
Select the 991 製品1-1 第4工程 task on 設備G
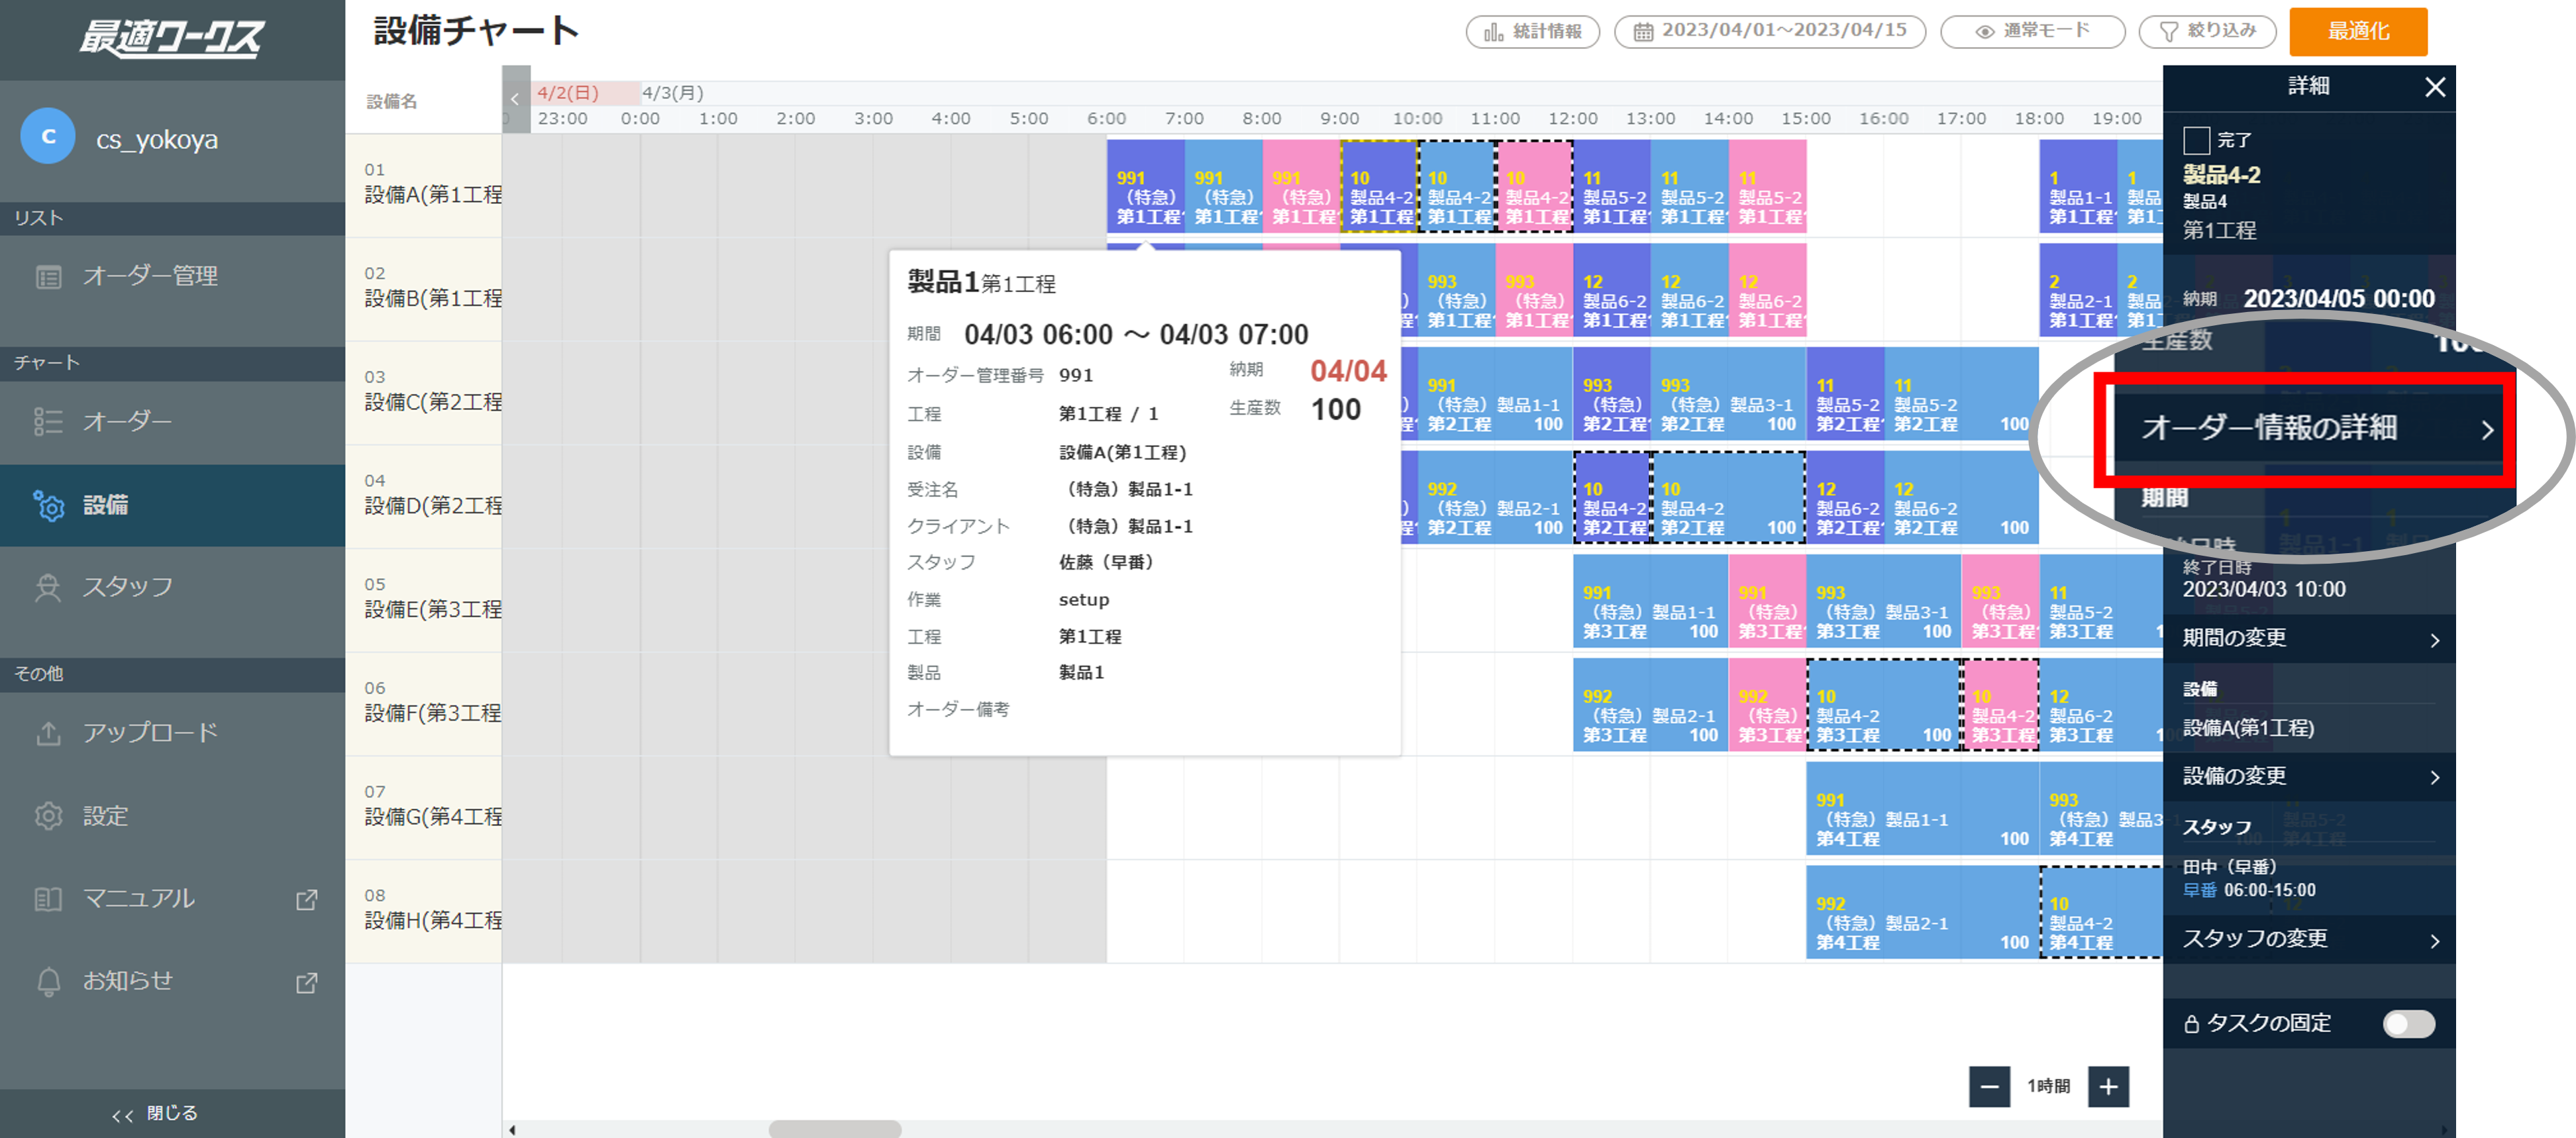pos(1922,808)
